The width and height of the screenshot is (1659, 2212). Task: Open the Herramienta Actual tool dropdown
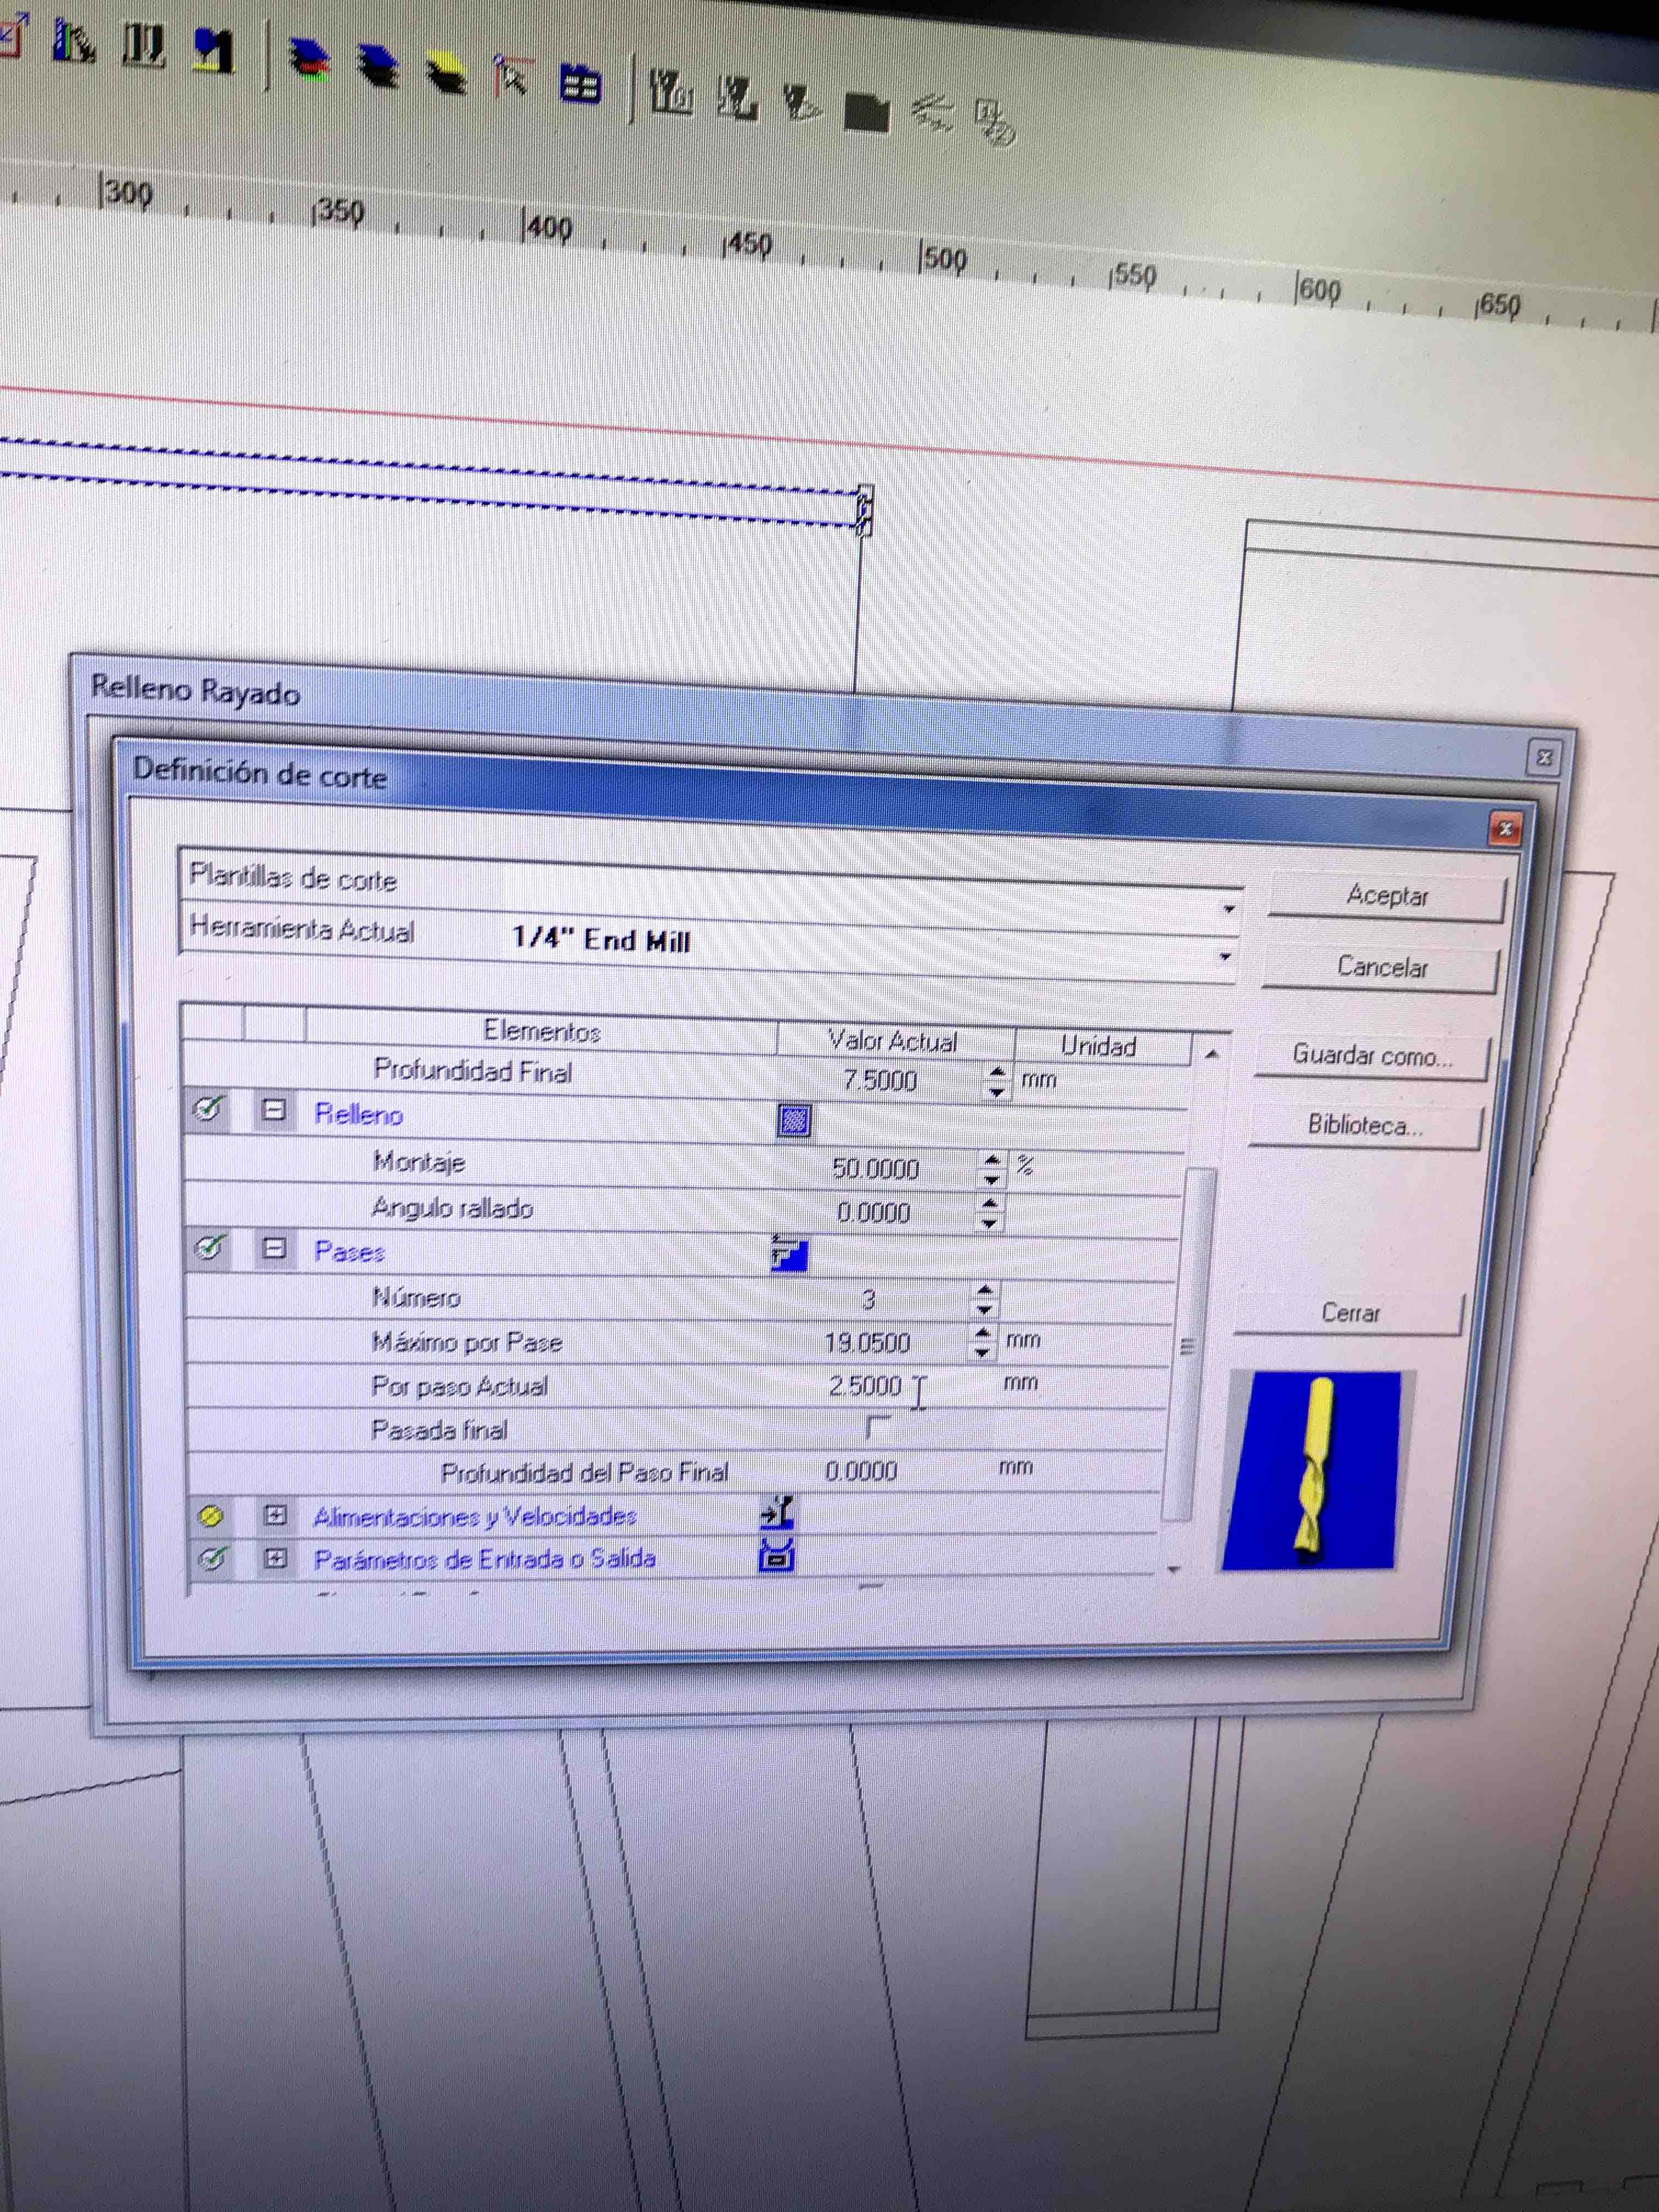click(x=1224, y=957)
